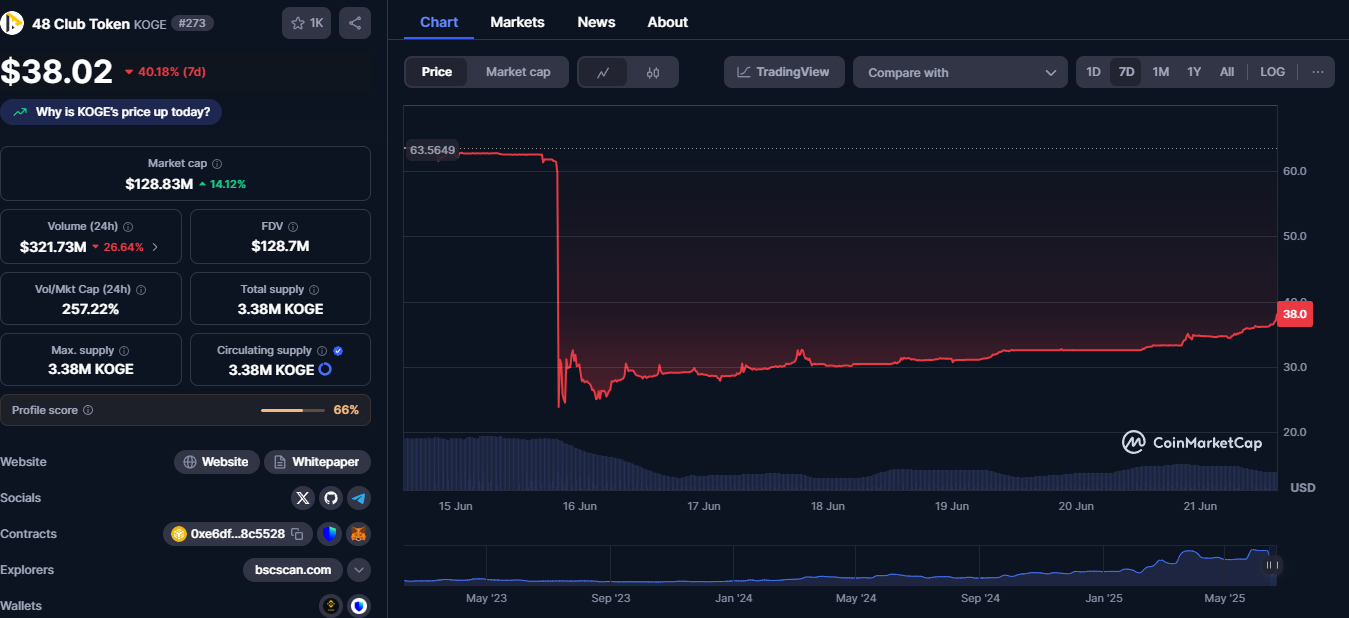Screen dimensions: 1349x618
Task: Select the Market cap chart toggle
Action: coord(518,72)
